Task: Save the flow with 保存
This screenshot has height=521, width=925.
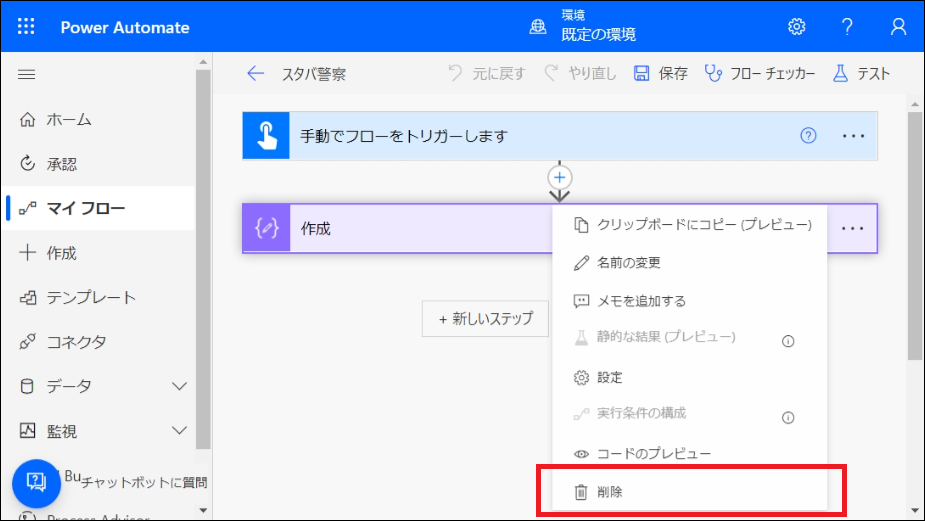Action: click(x=660, y=73)
